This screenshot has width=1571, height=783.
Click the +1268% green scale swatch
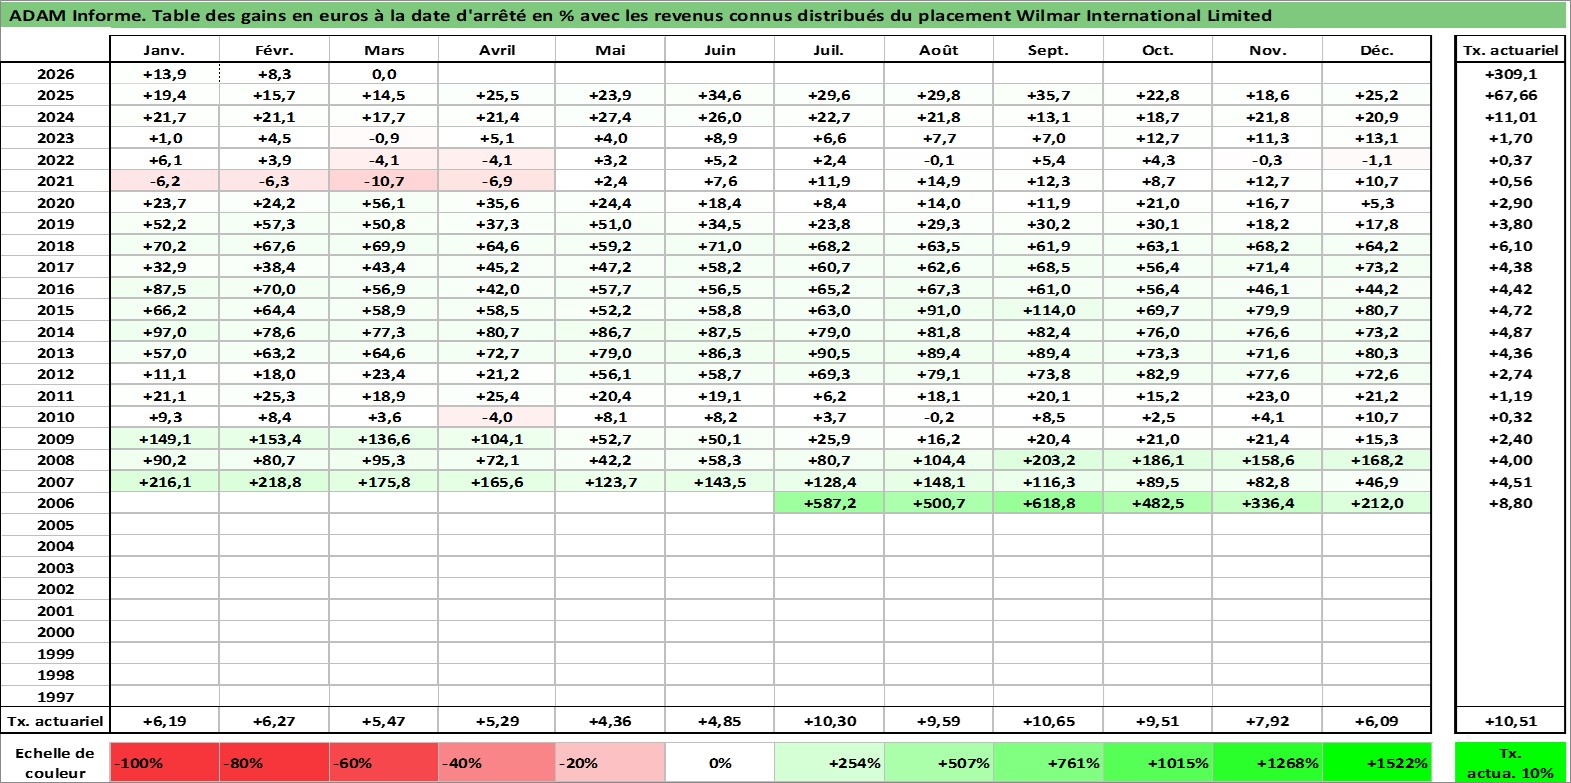tap(1267, 762)
